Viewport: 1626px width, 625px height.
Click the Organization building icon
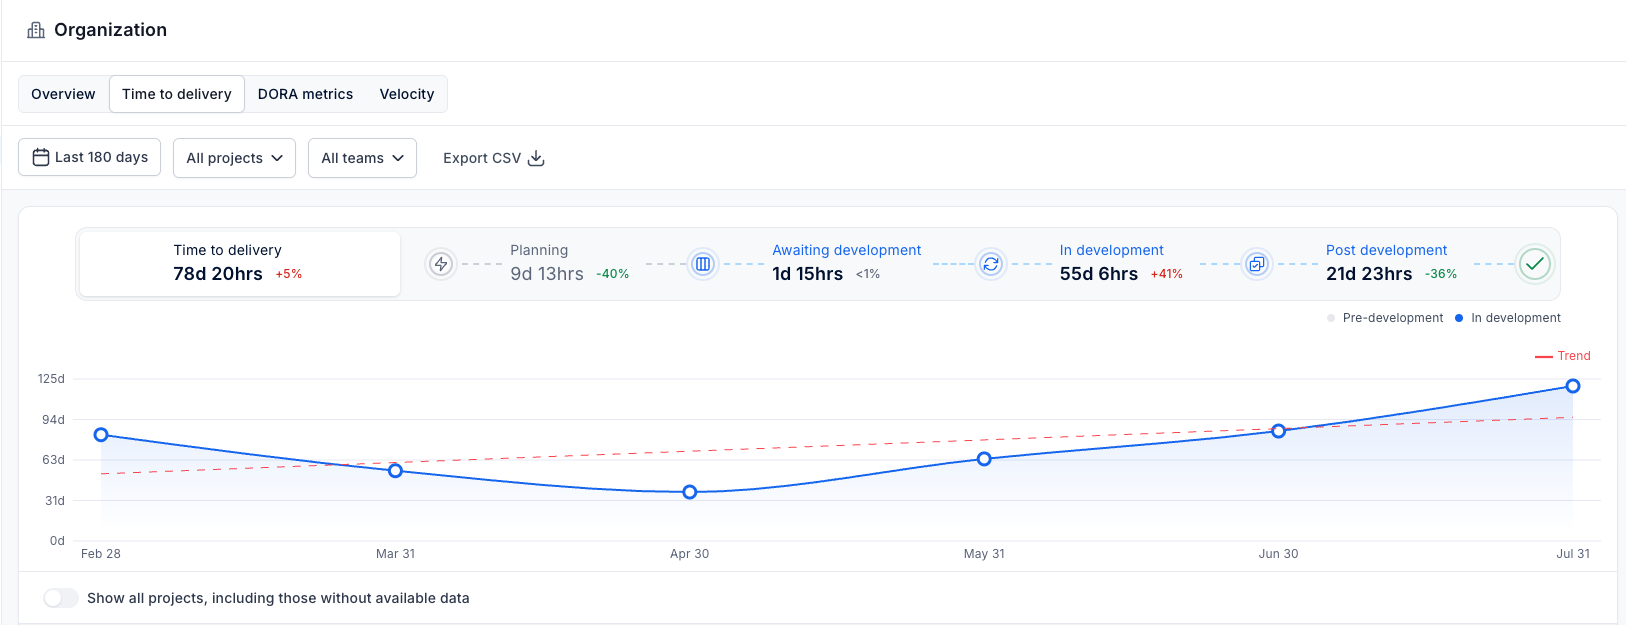[36, 30]
